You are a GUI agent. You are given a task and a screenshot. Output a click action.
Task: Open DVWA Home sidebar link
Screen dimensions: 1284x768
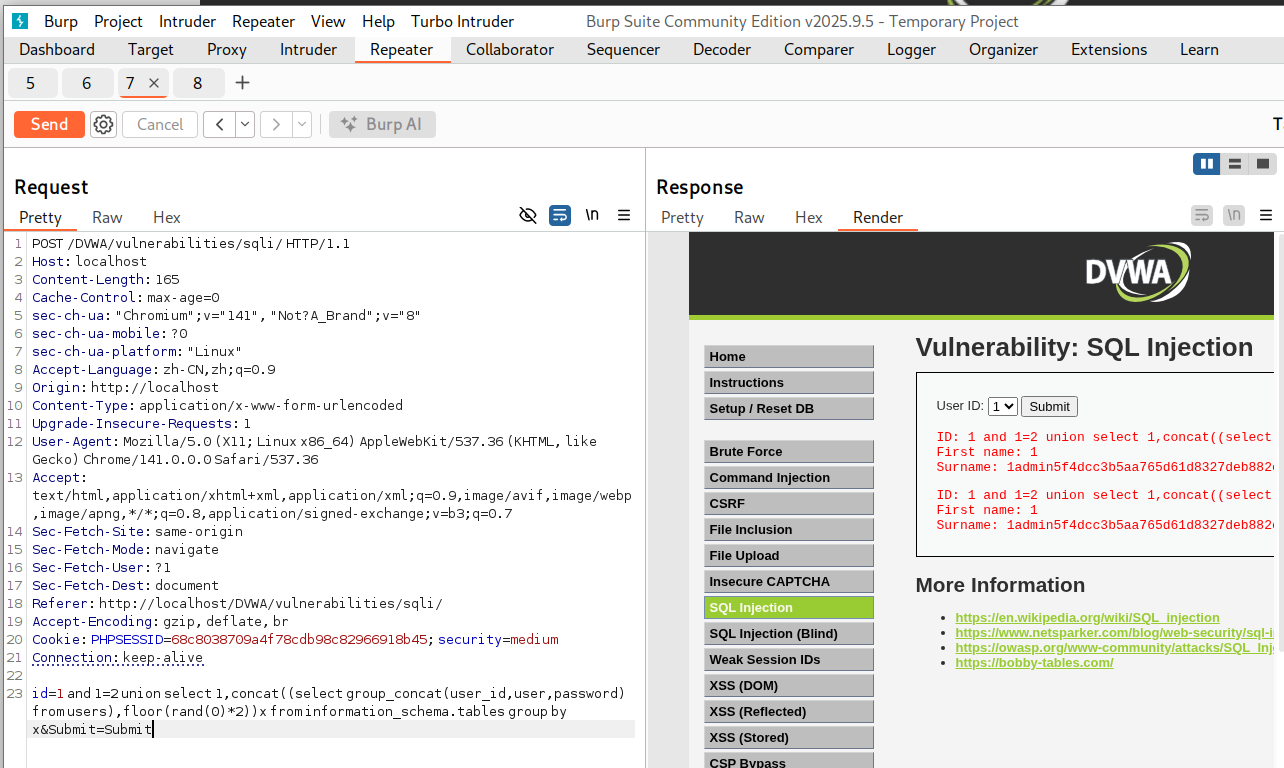(788, 356)
